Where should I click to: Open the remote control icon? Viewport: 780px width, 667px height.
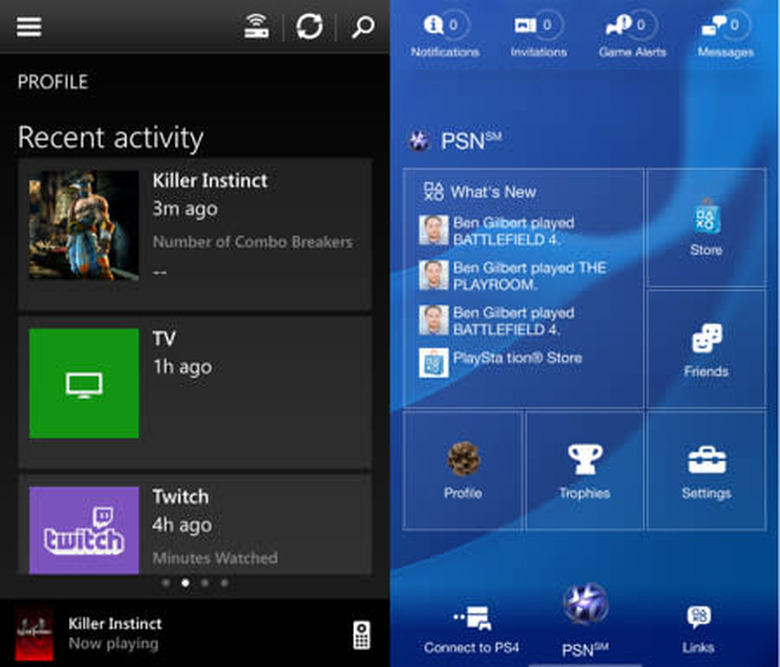pos(362,634)
